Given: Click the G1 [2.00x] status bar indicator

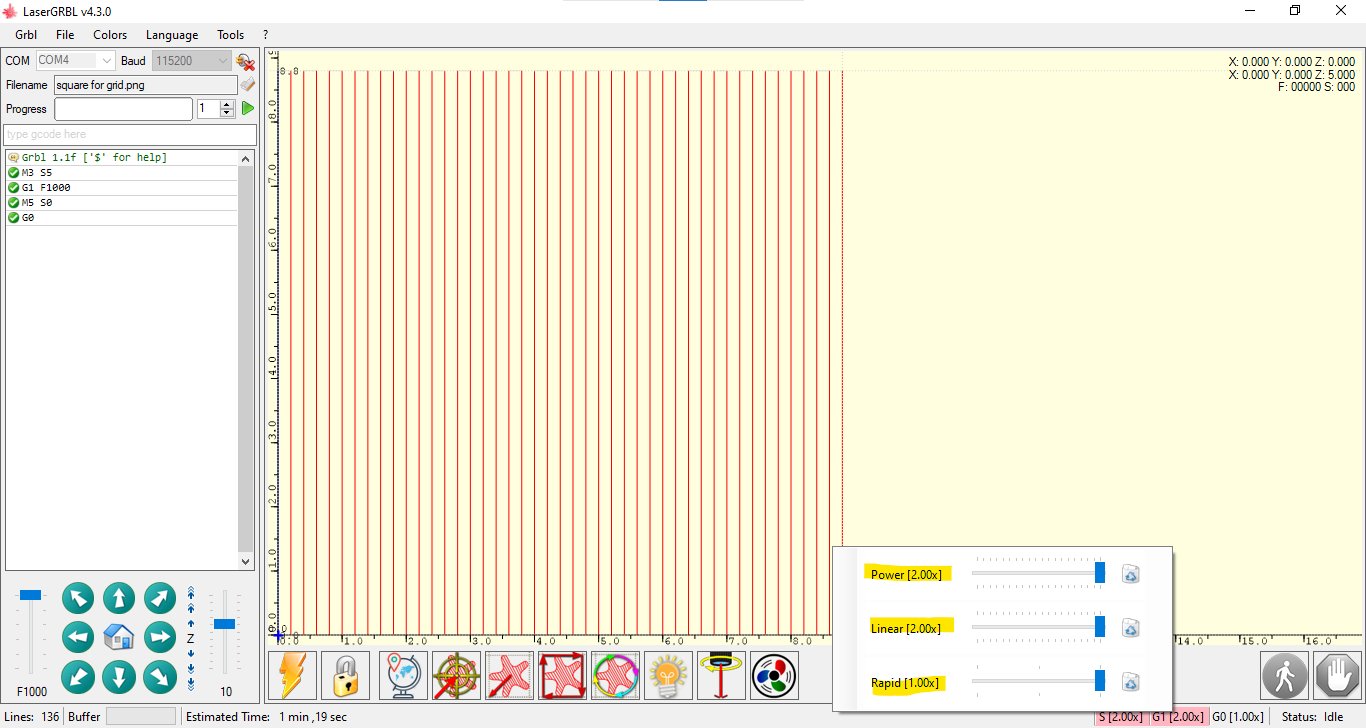Looking at the screenshot, I should (x=1177, y=717).
